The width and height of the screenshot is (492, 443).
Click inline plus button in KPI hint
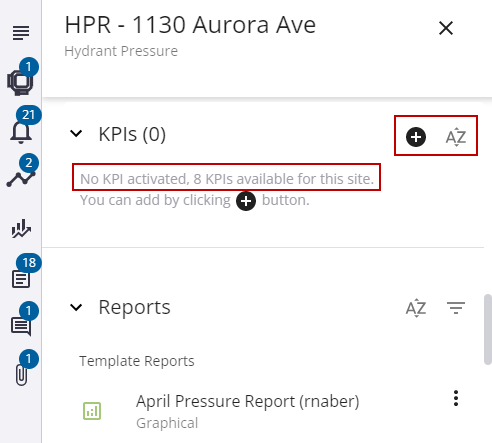click(246, 201)
